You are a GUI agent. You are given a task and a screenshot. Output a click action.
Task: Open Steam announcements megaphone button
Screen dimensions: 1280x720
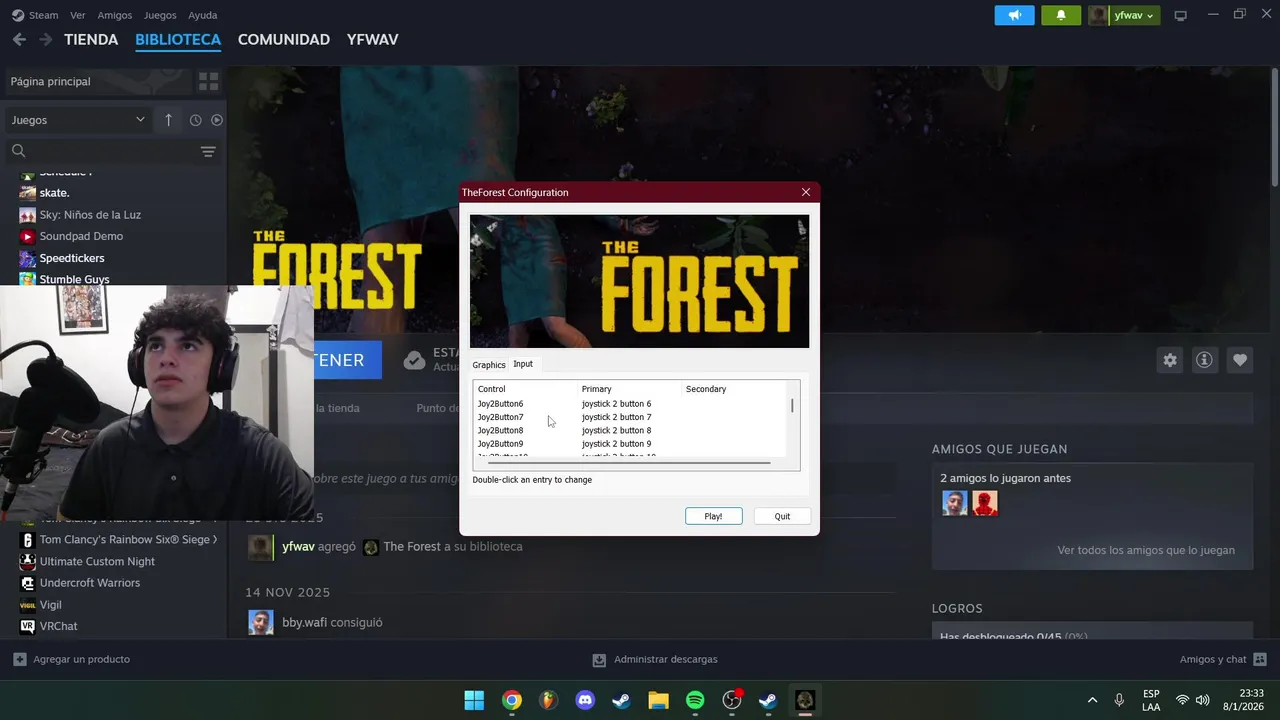coord(1014,15)
